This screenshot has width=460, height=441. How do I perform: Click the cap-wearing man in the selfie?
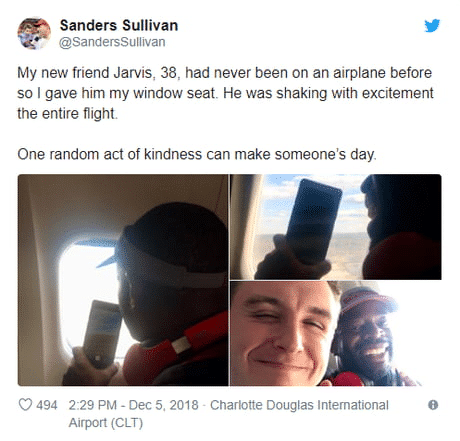pyautogui.click(x=368, y=333)
